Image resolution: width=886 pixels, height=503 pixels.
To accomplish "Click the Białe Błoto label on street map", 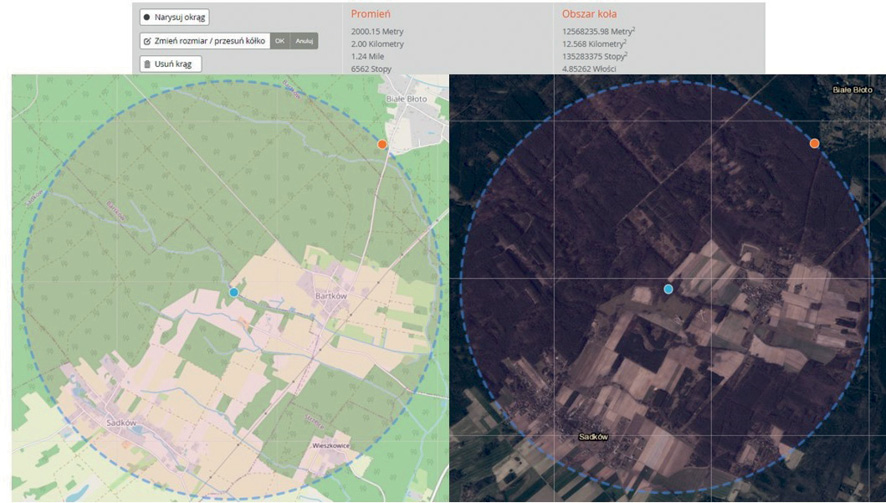I will tap(409, 101).
